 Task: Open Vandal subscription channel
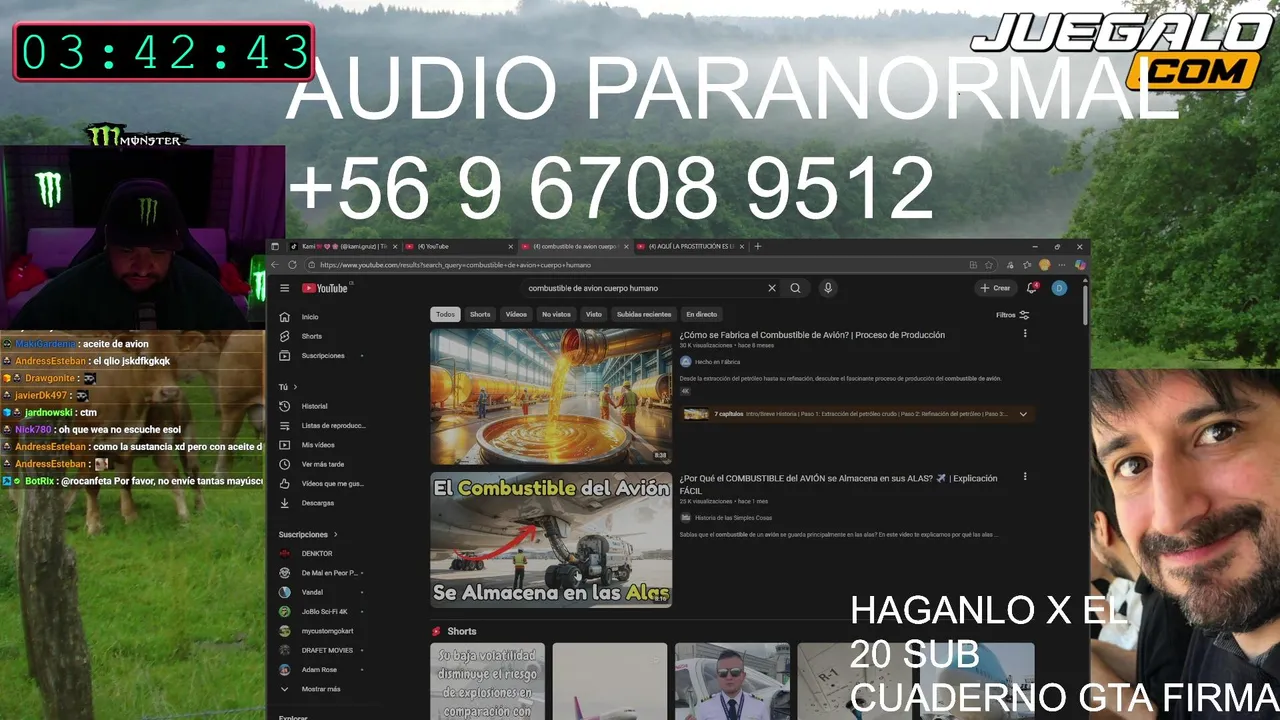[x=312, y=592]
